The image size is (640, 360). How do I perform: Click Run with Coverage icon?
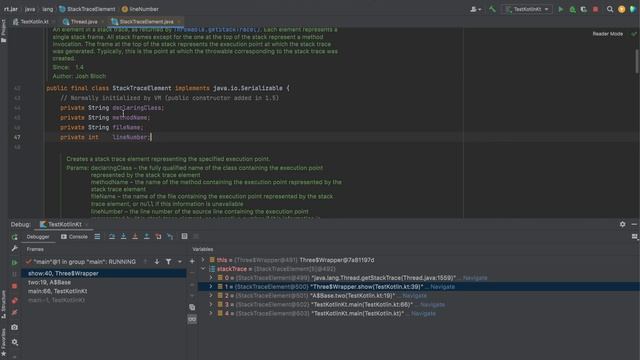pyautogui.click(x=584, y=9)
